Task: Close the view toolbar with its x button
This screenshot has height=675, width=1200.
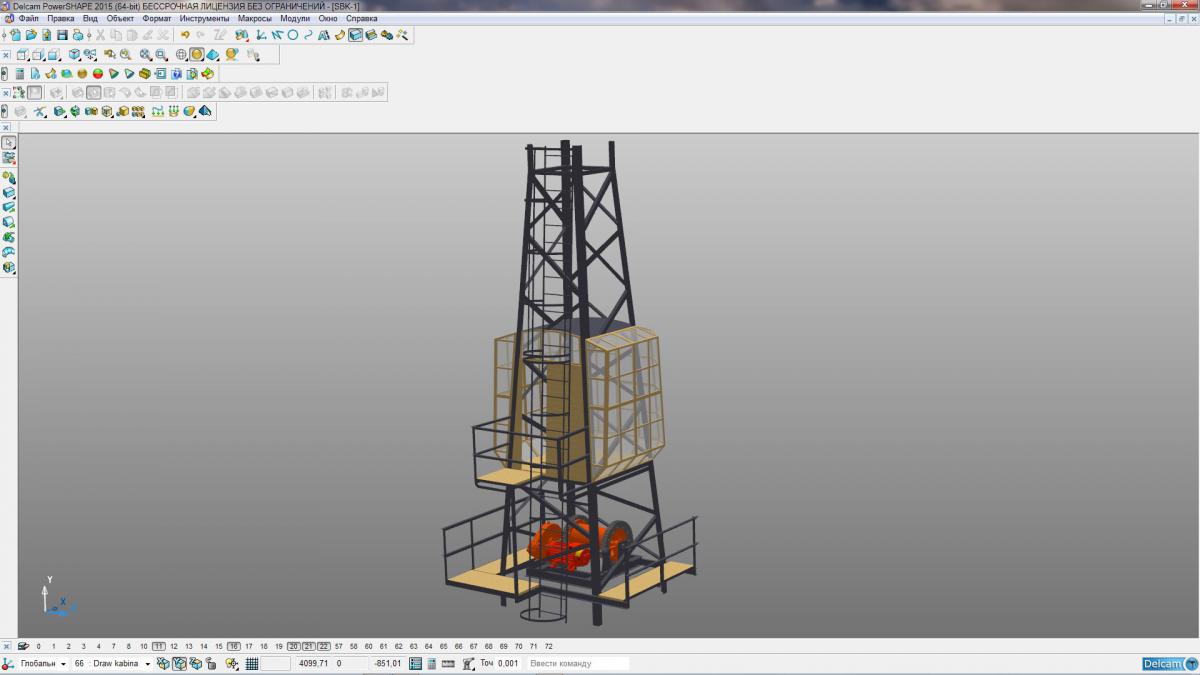Action: (x=6, y=55)
